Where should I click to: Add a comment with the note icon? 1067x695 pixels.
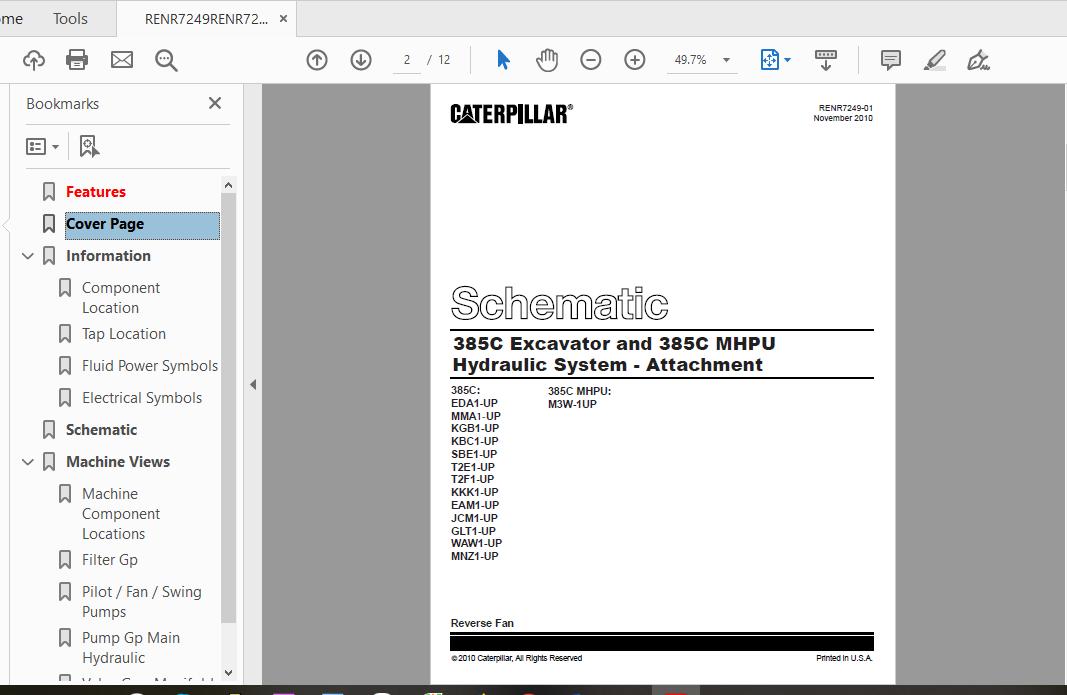(891, 61)
